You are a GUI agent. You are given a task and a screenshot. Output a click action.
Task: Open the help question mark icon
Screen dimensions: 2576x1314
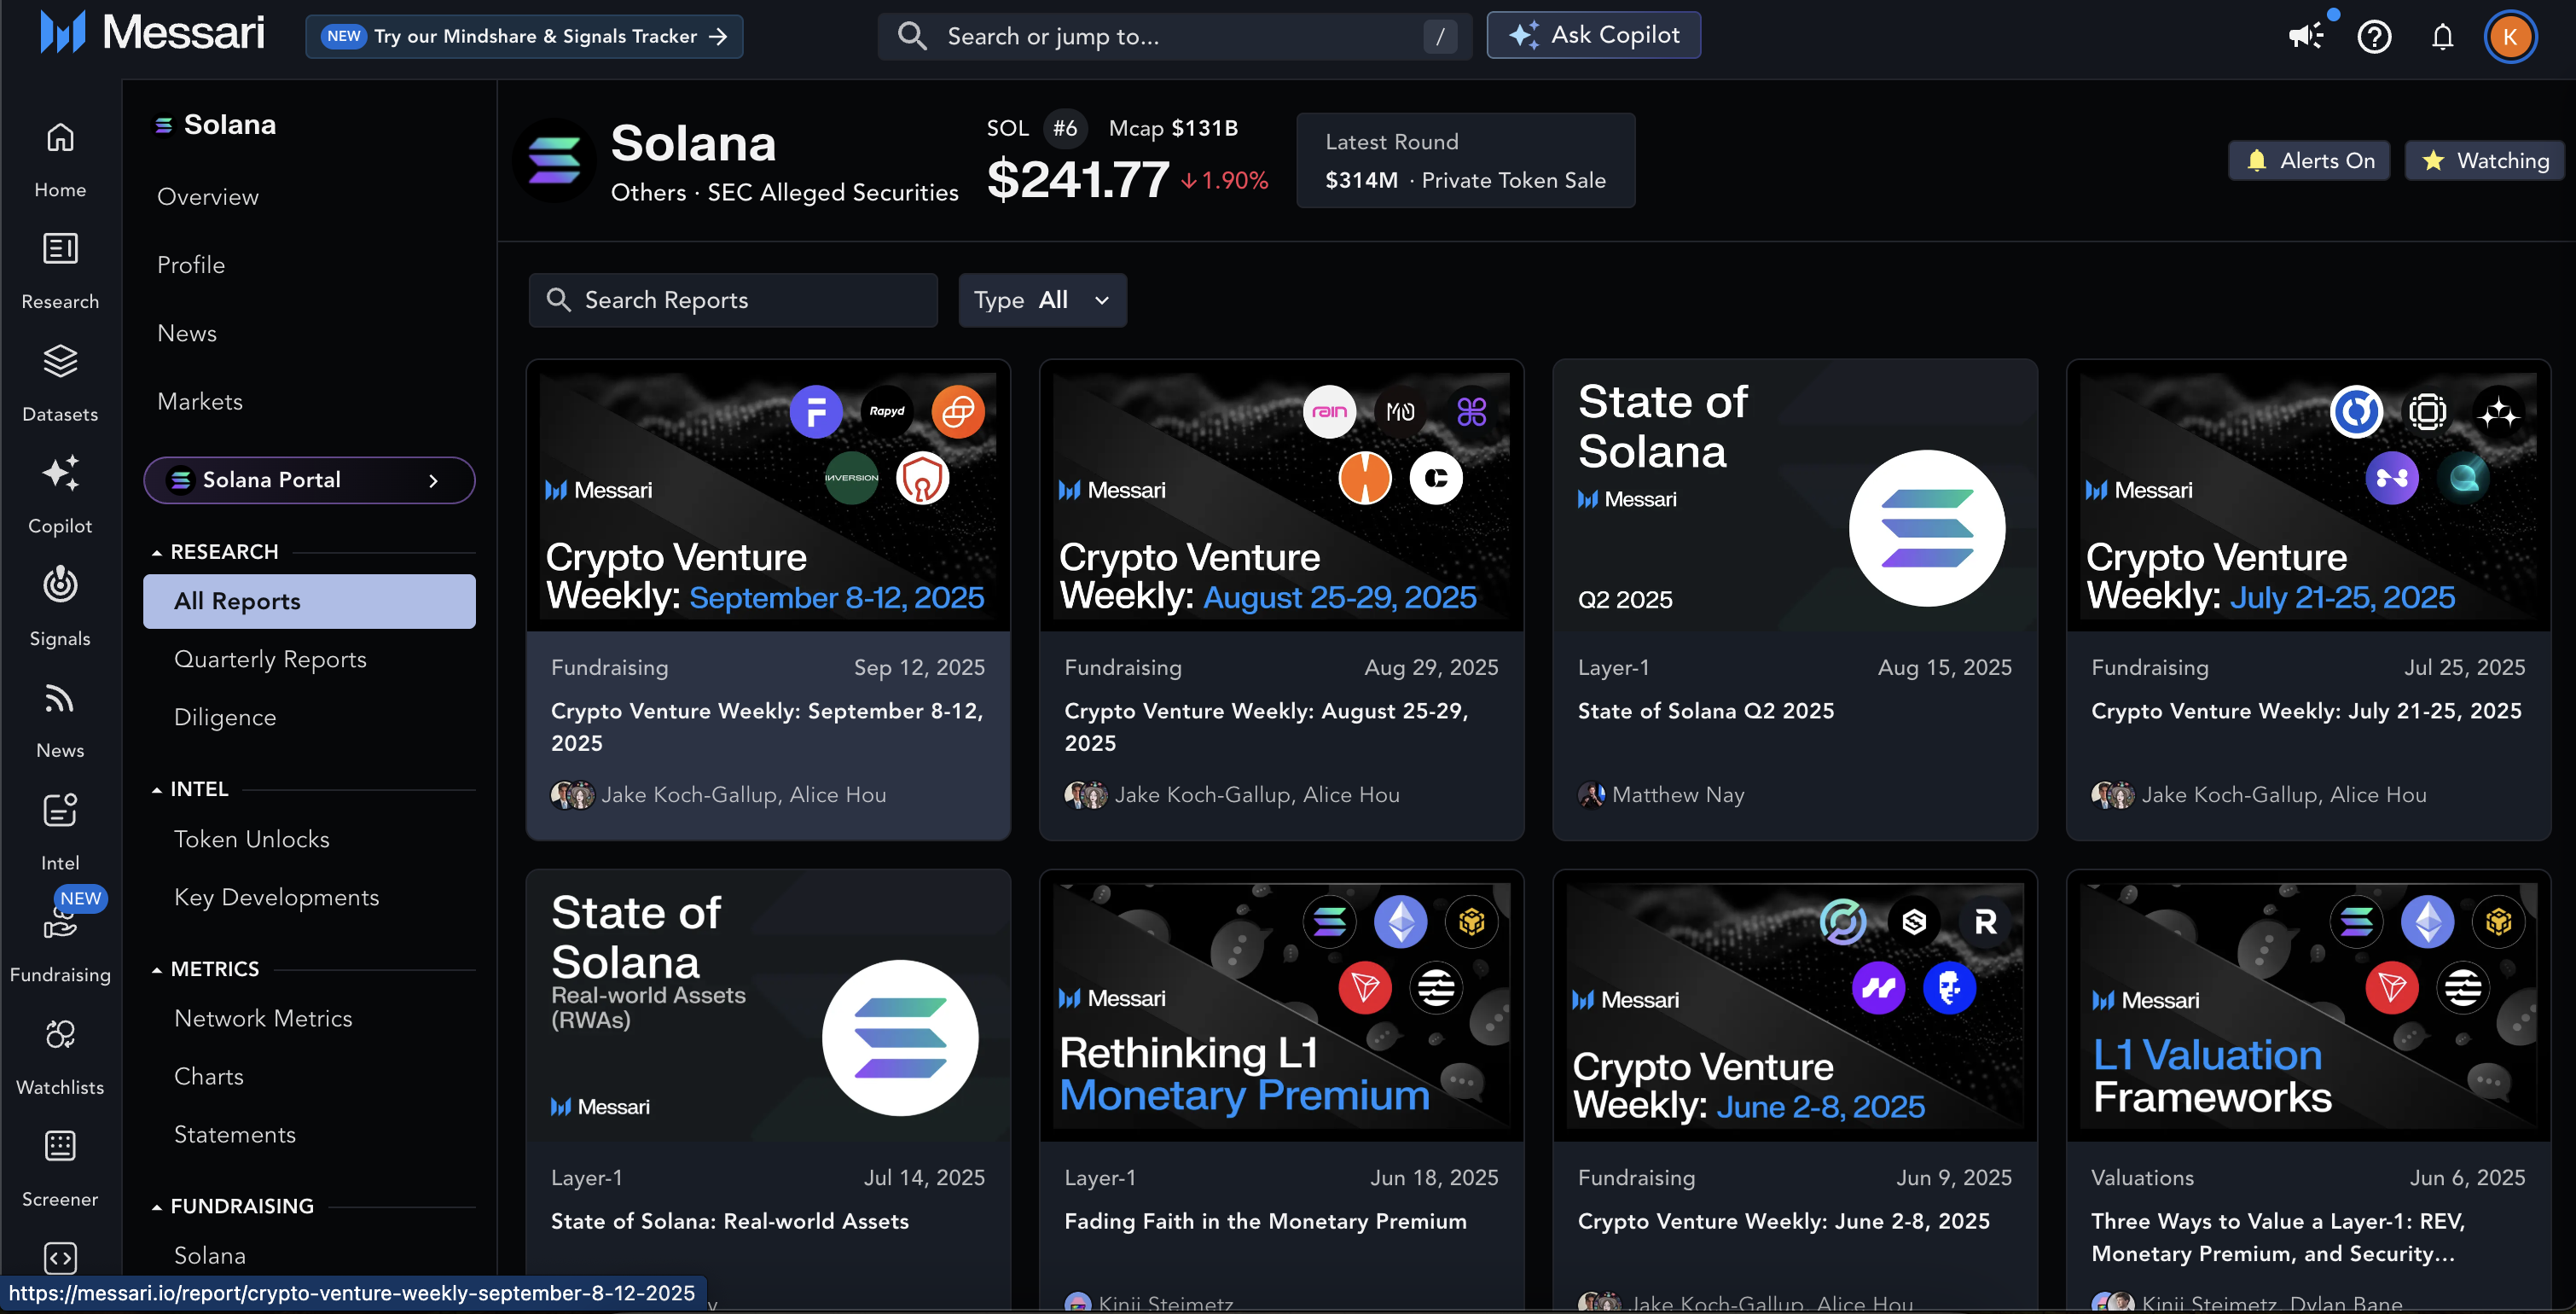point(2374,37)
